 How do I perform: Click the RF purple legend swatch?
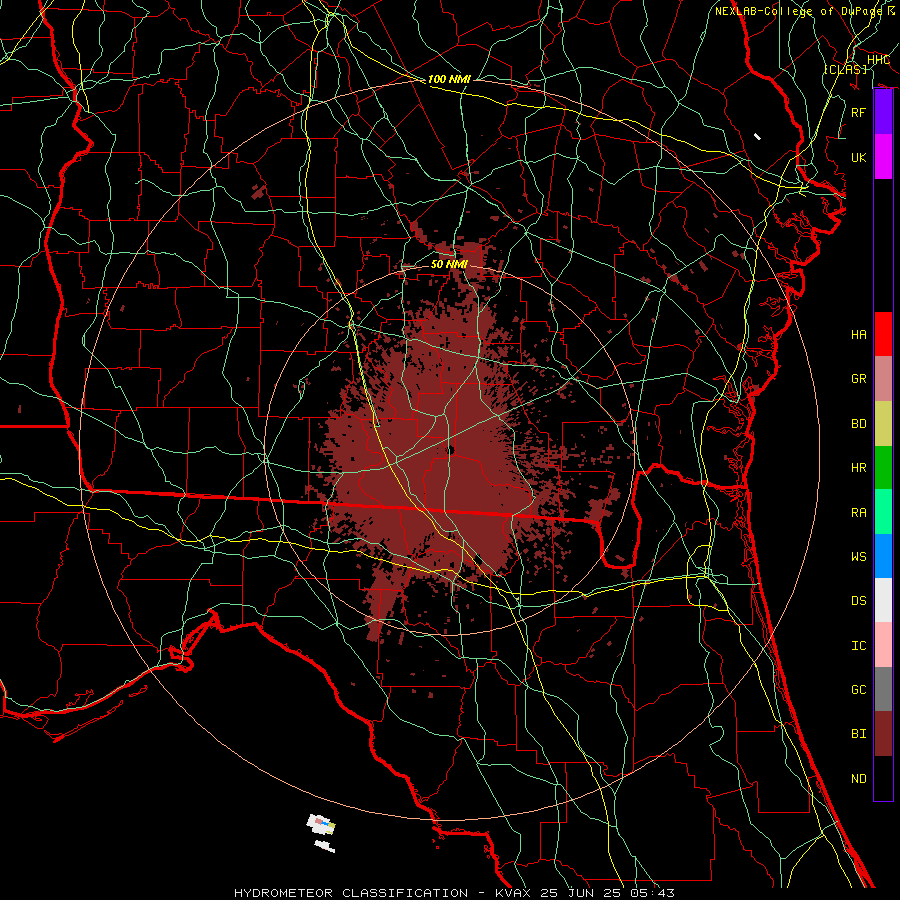point(883,112)
